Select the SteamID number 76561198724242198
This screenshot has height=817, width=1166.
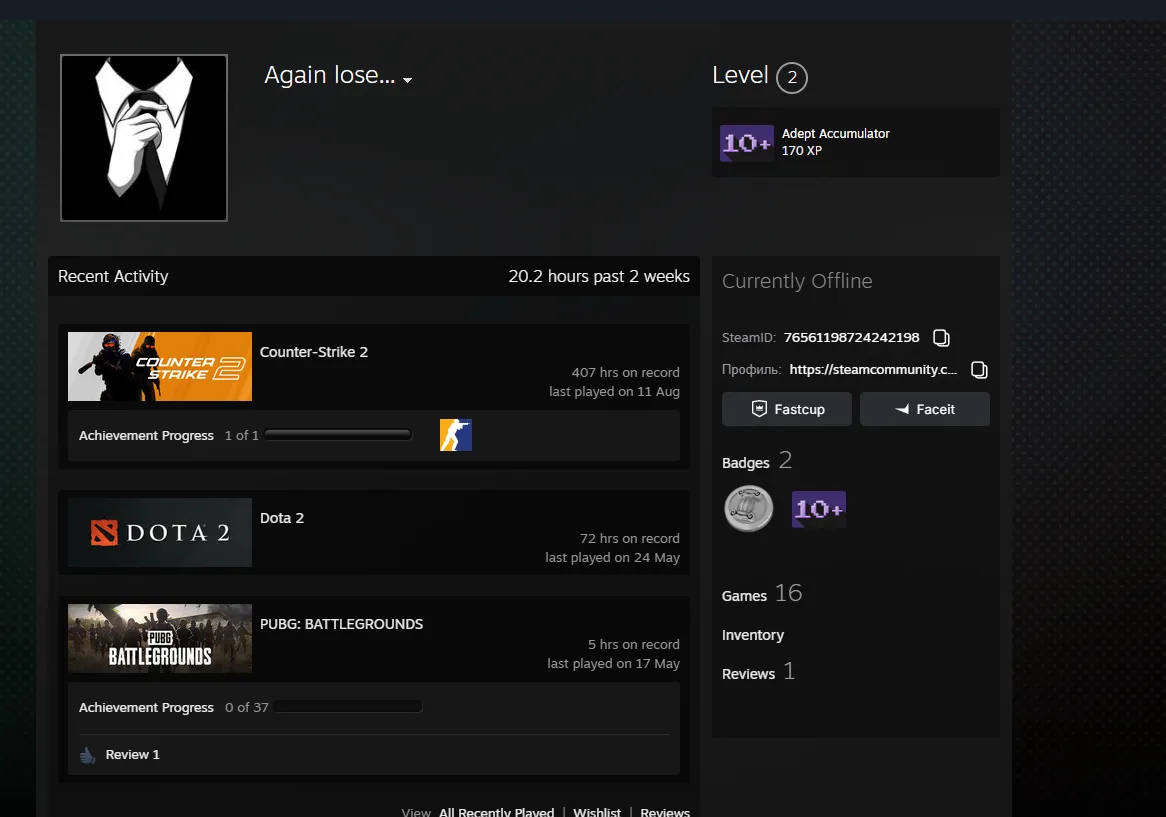pos(851,338)
